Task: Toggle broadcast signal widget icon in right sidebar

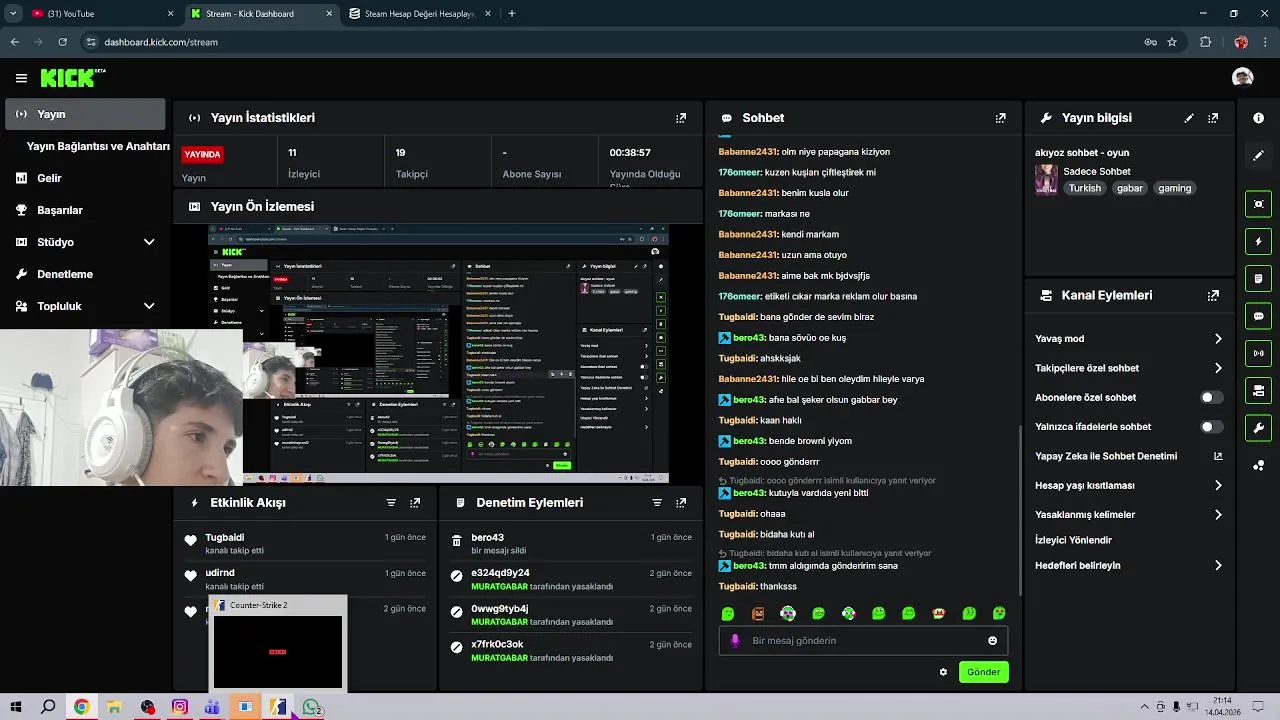Action: click(x=1258, y=353)
